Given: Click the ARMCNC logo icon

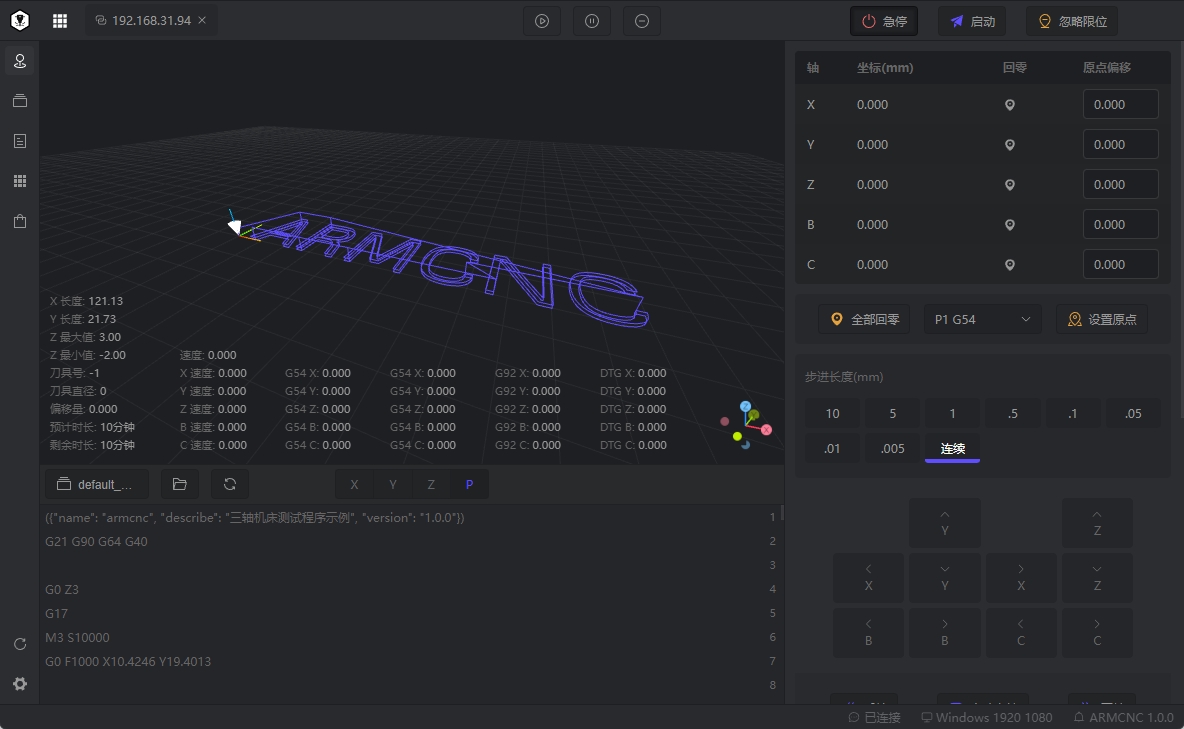Looking at the screenshot, I should tap(20, 20).
